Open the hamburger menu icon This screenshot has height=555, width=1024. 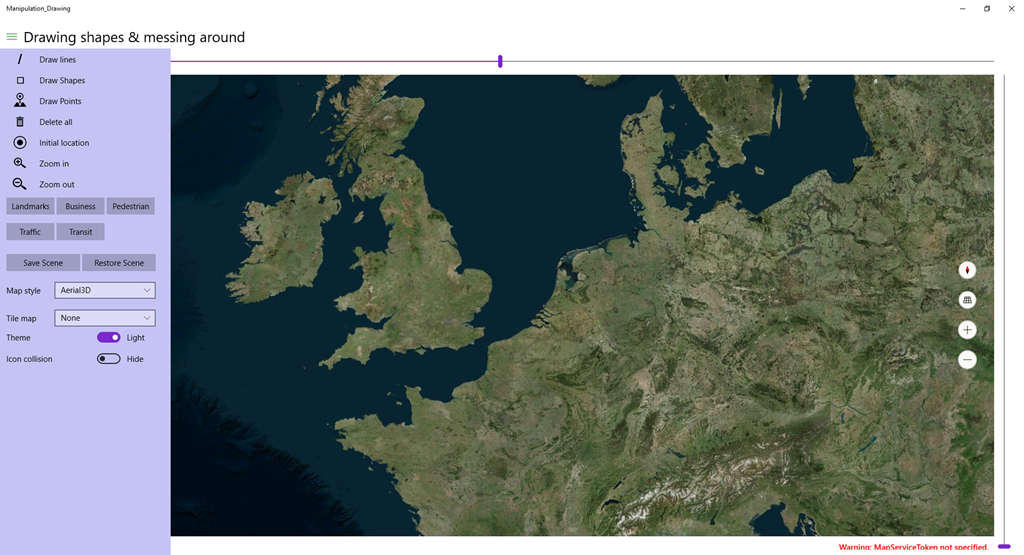pos(12,37)
